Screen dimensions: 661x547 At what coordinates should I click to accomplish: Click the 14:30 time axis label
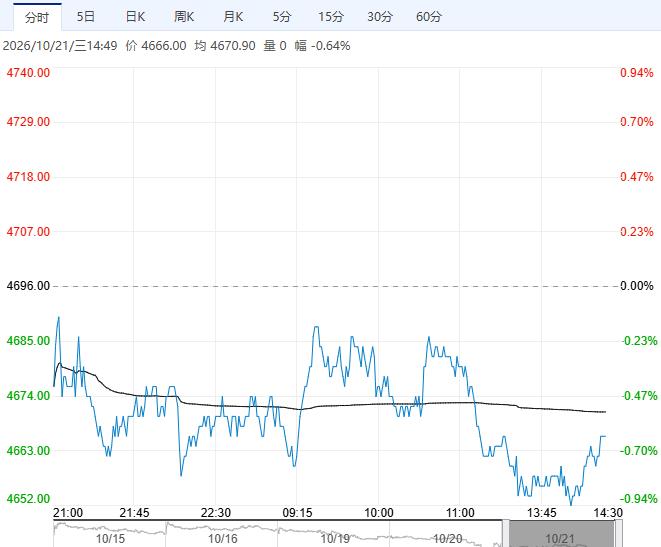tap(608, 513)
